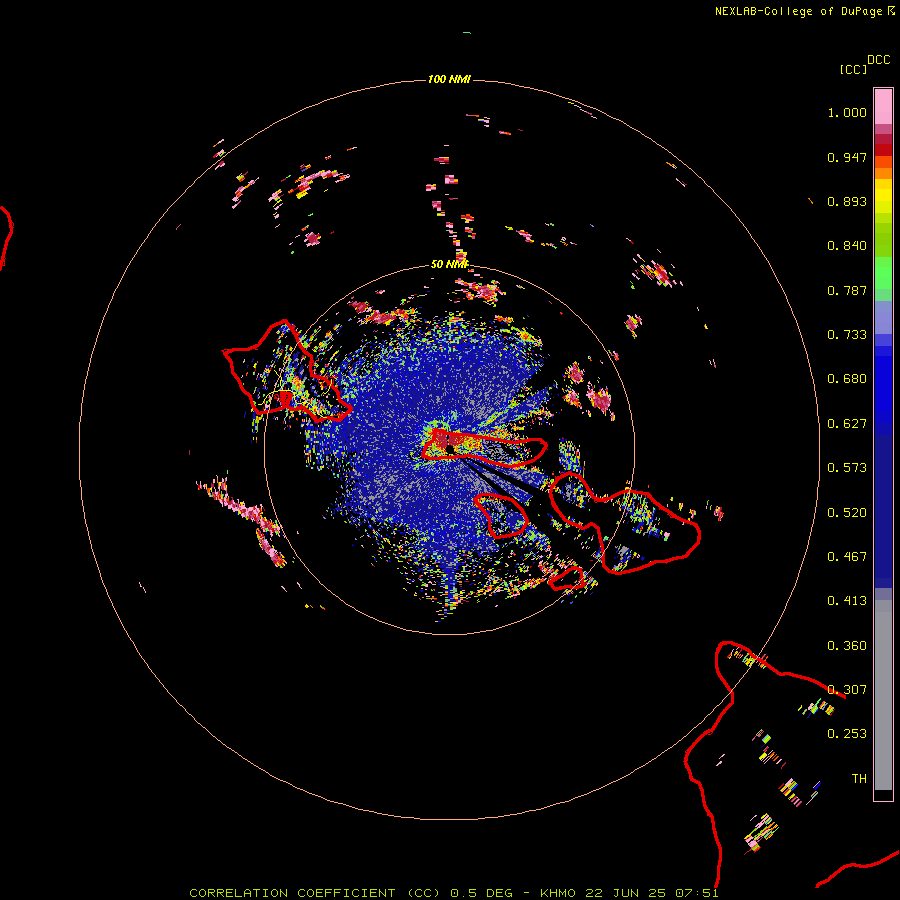
Task: Click the 0.413 value on the color scale
Action: [x=847, y=601]
